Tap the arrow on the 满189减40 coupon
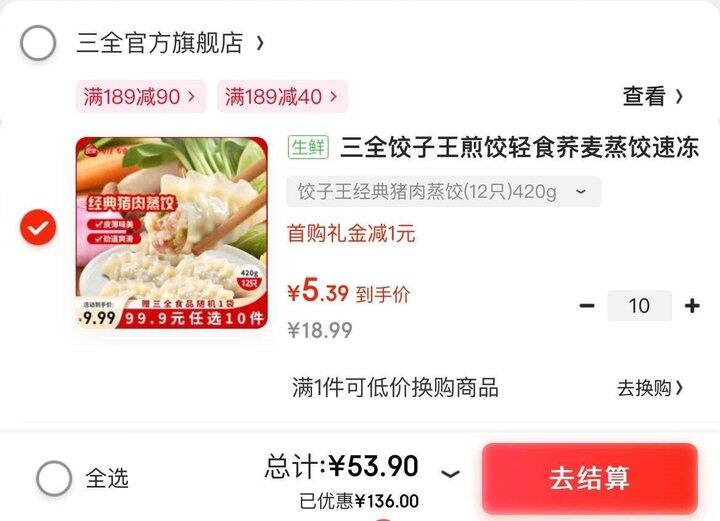 334,96
